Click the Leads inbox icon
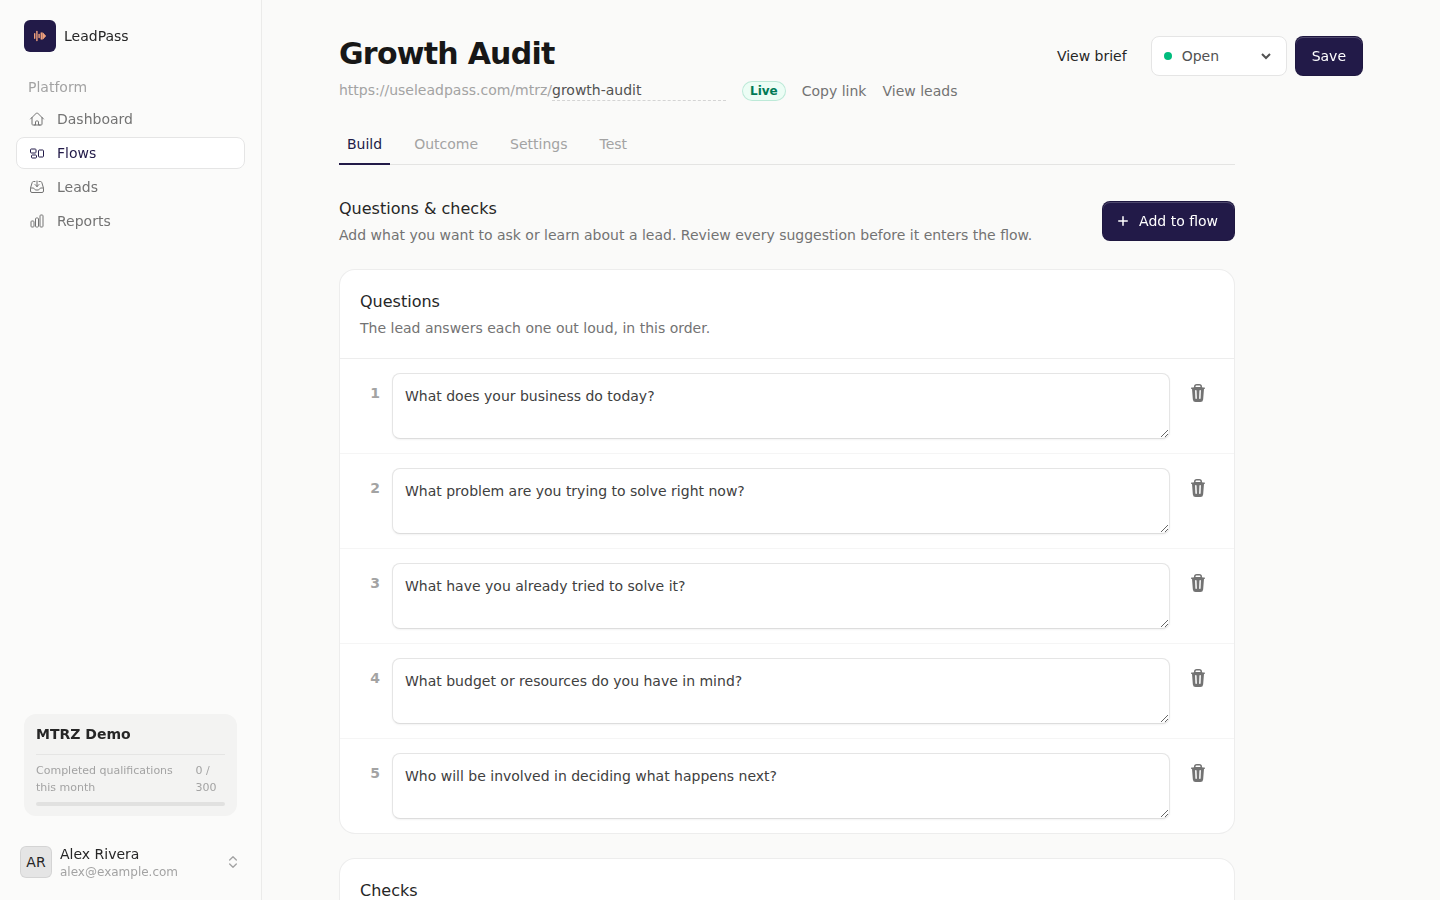The width and height of the screenshot is (1440, 900). coord(37,187)
